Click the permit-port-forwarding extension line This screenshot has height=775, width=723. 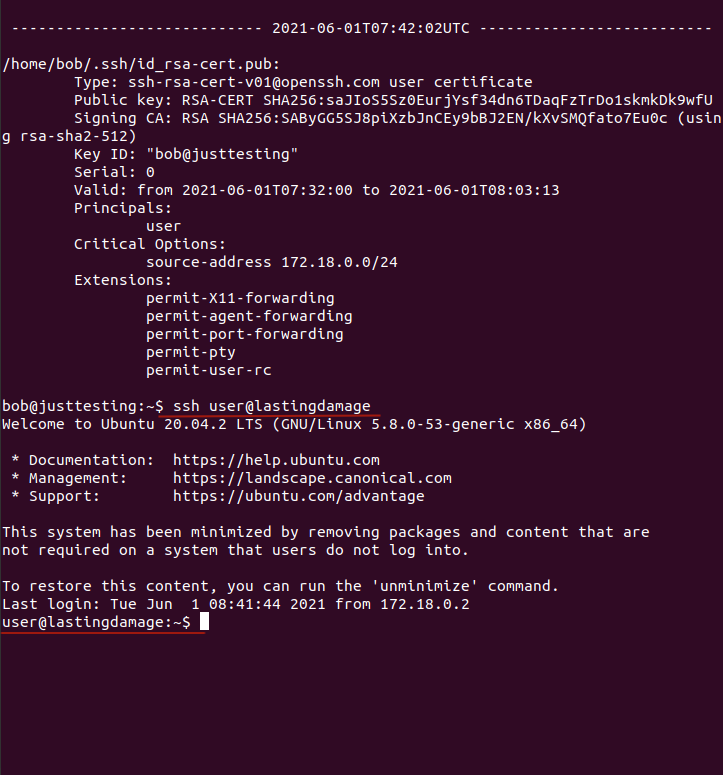point(245,334)
